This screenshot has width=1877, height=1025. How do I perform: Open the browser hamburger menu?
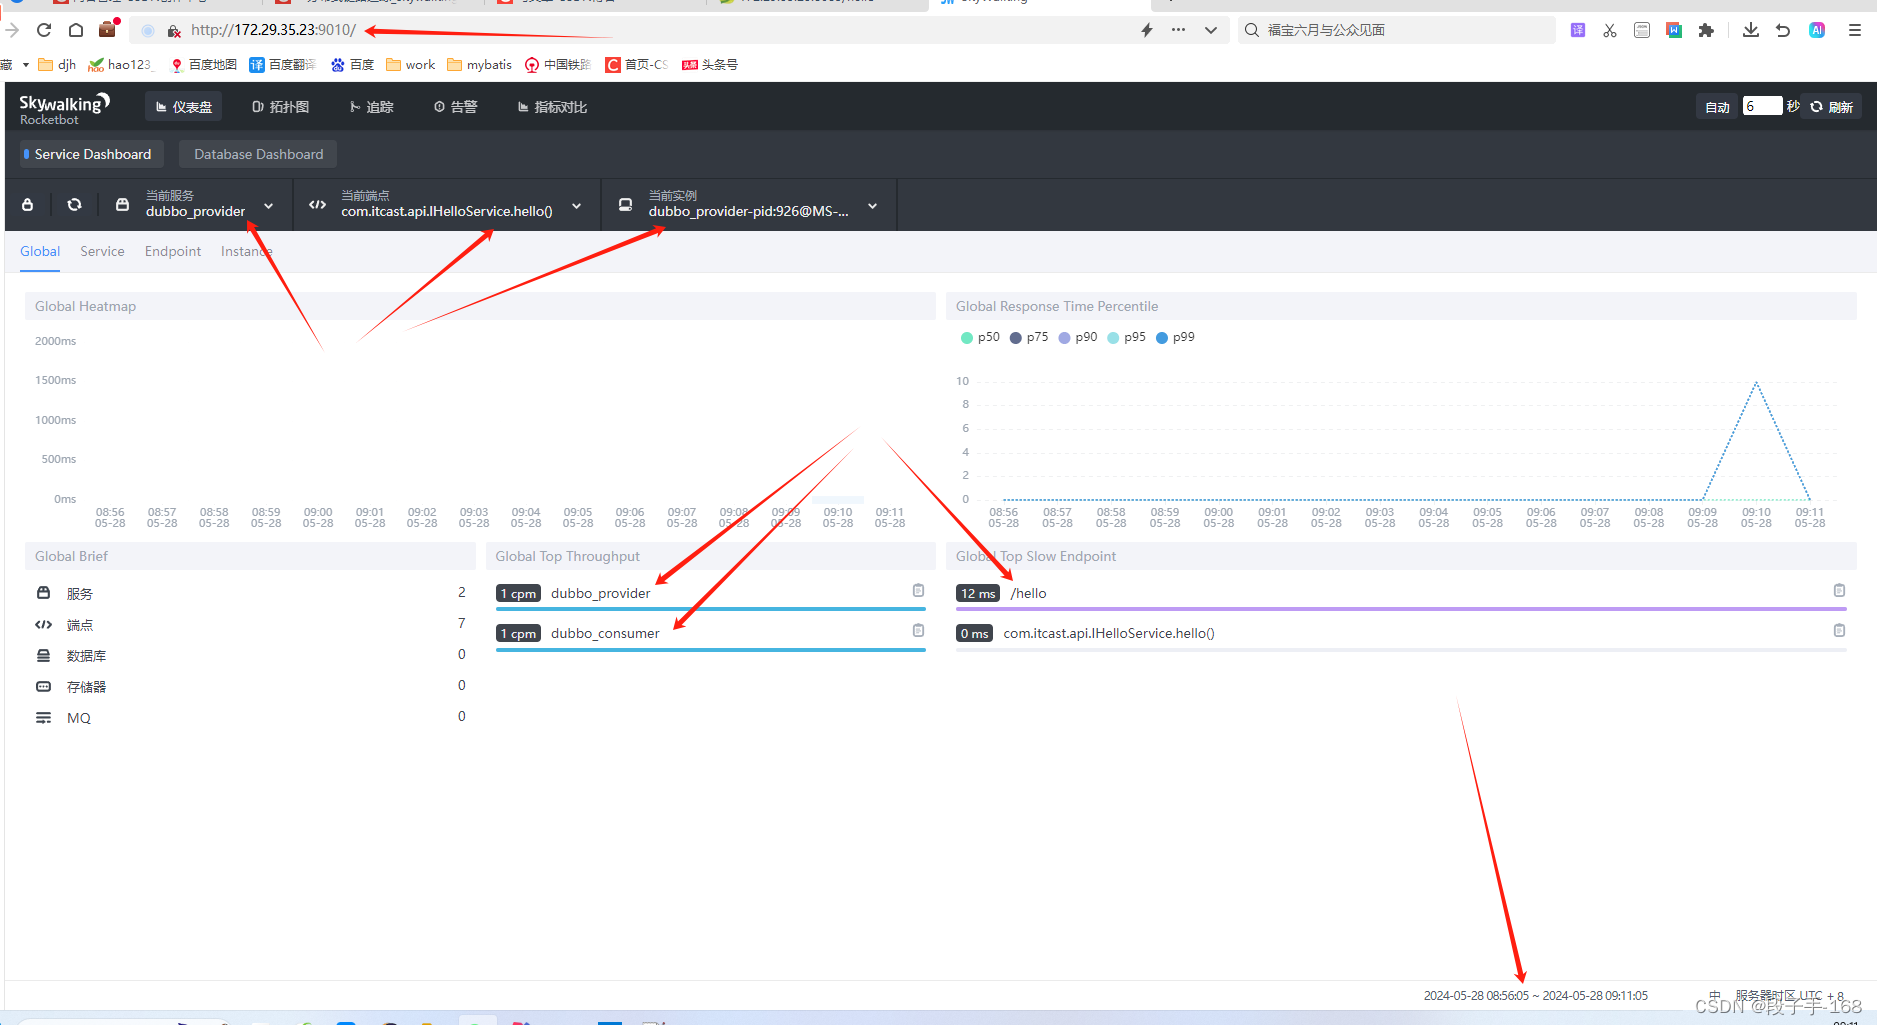pyautogui.click(x=1855, y=30)
